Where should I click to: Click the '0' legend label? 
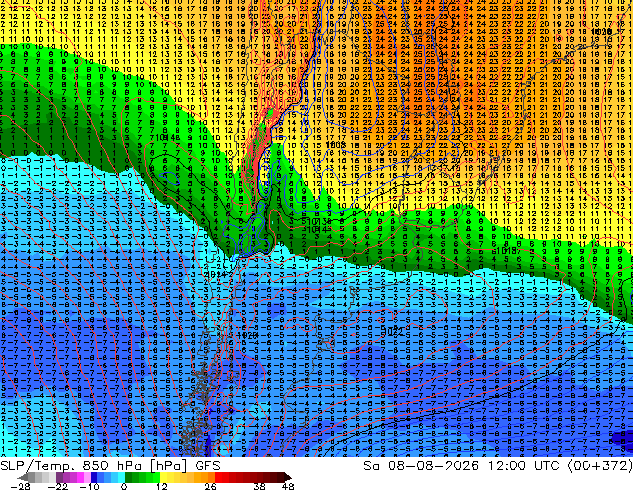tap(124, 486)
